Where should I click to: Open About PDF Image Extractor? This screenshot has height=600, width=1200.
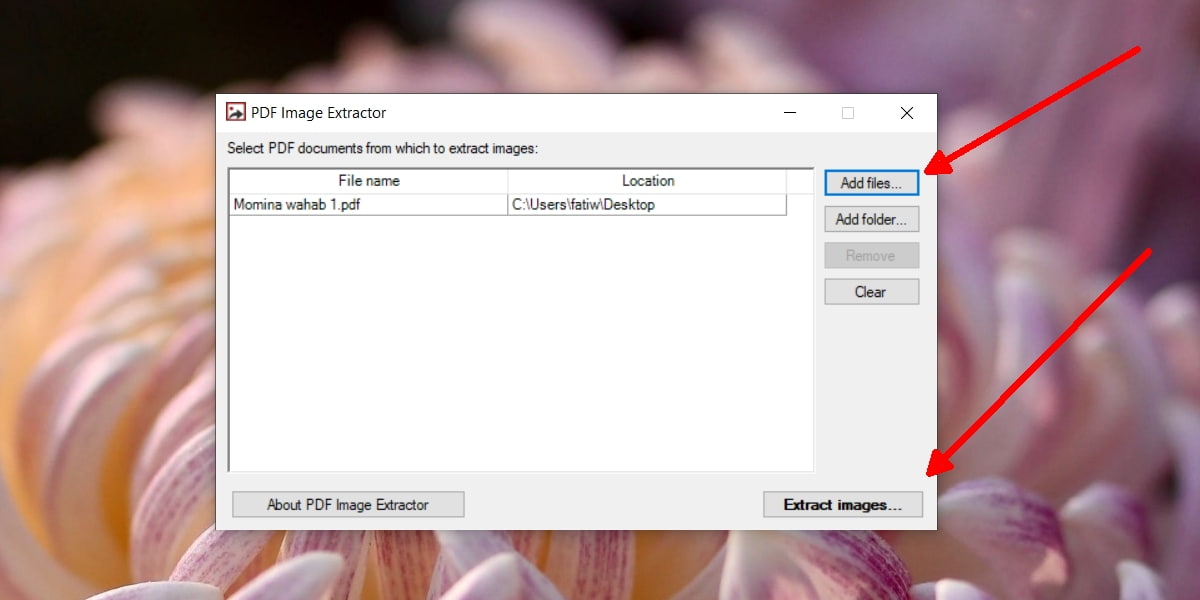click(x=348, y=505)
